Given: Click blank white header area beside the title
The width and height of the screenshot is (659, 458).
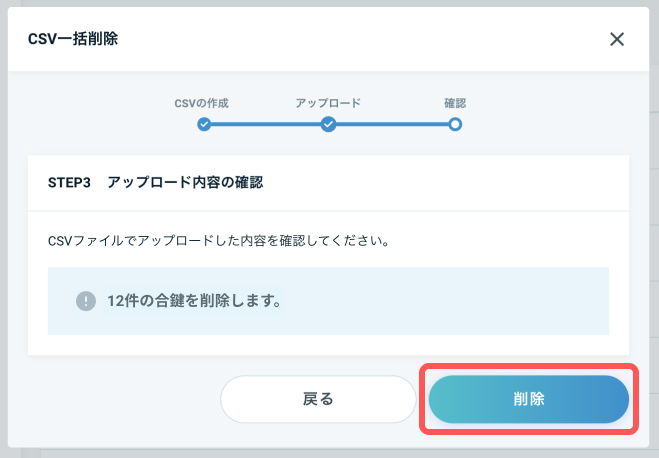Looking at the screenshot, I should 361,39.
